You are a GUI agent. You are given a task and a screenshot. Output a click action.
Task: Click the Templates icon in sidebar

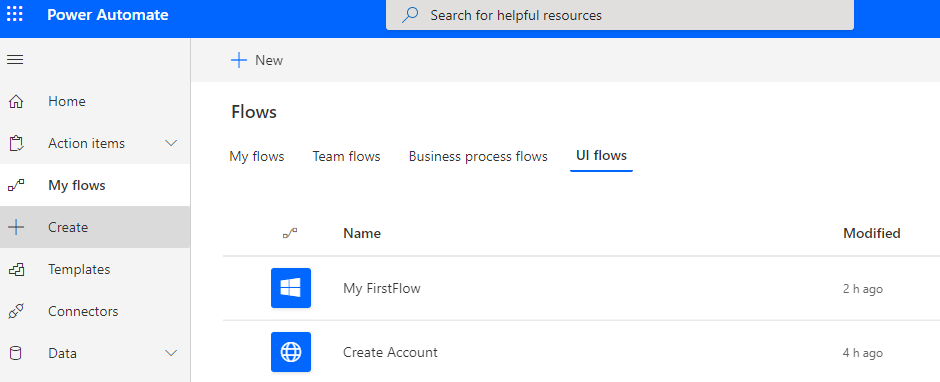click(x=16, y=269)
